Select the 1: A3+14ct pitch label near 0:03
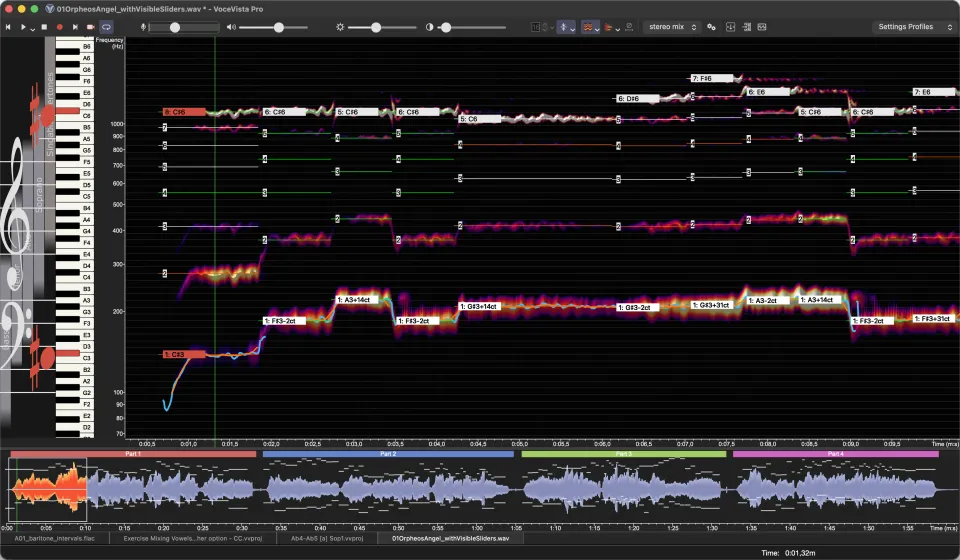The width and height of the screenshot is (960, 560). point(356,300)
